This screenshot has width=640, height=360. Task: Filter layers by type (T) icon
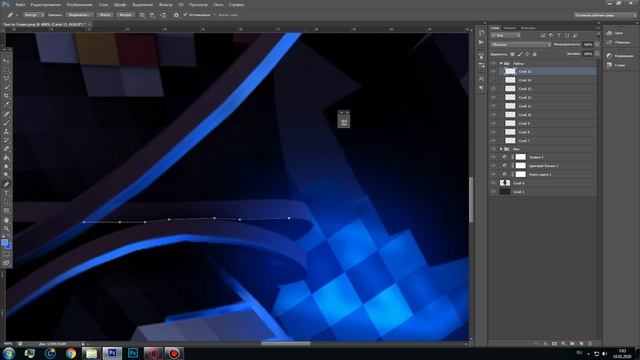[559, 36]
